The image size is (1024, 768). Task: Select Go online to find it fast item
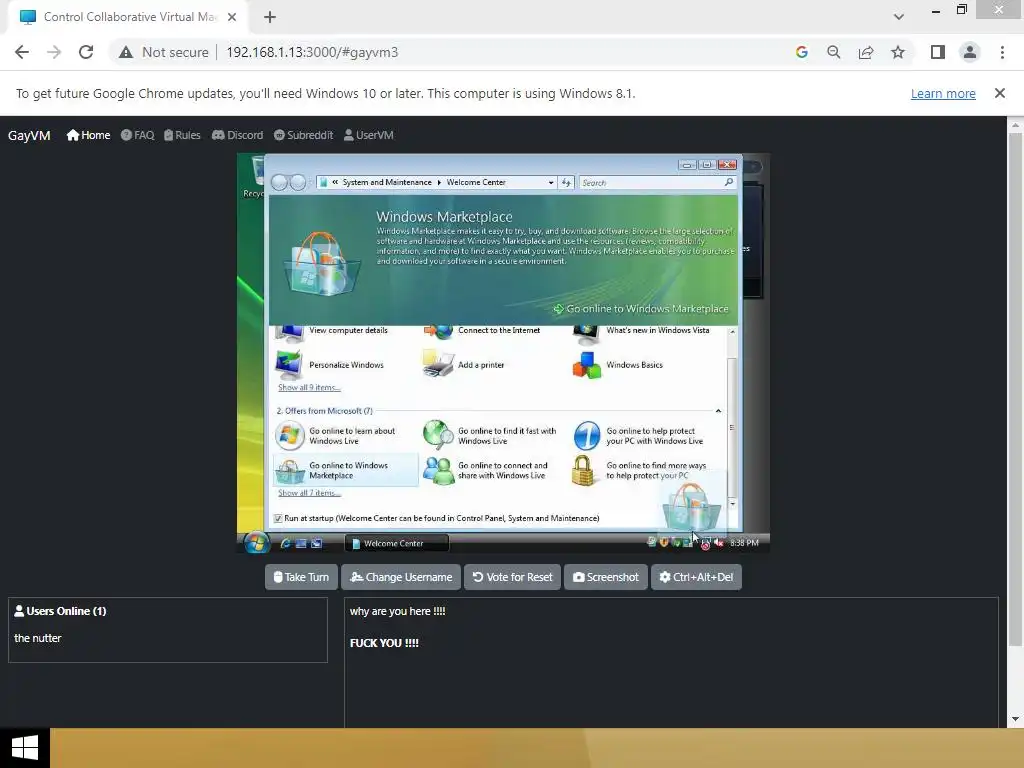490,436
